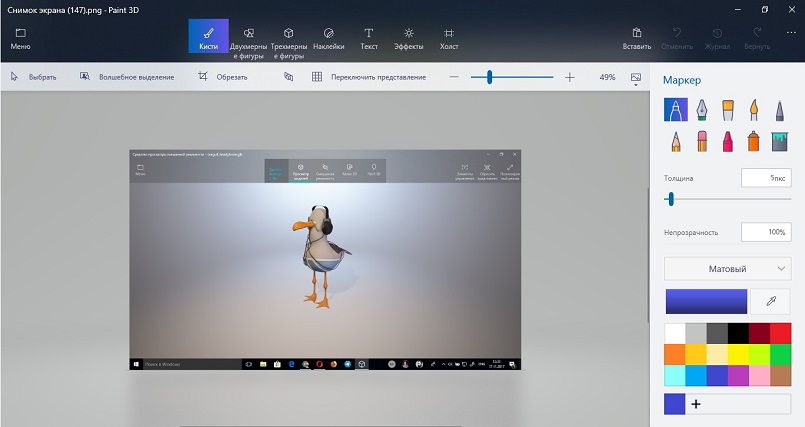This screenshot has width=805, height=427.
Task: Open the three-dots more options menu
Action: pyautogui.click(x=791, y=33)
